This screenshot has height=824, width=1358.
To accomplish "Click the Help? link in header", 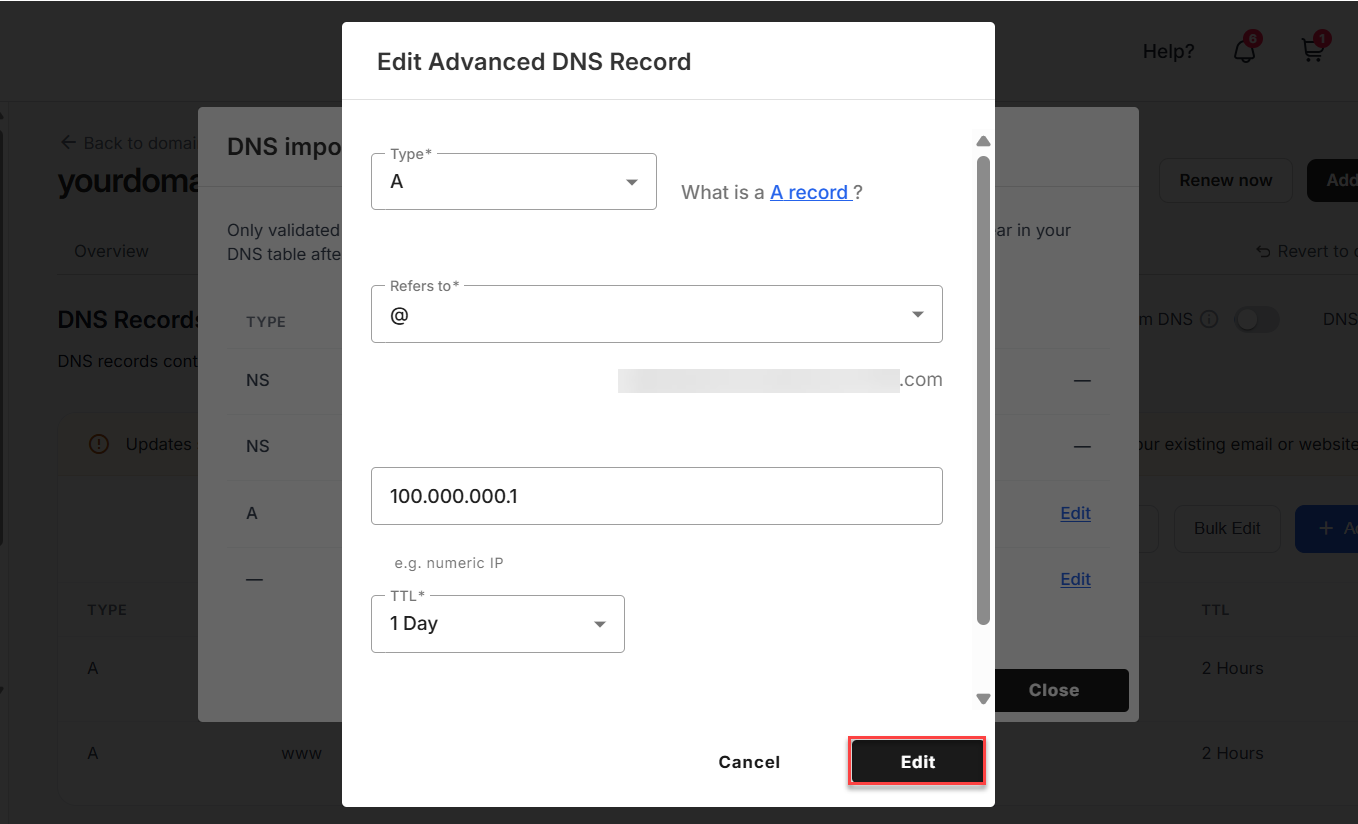I will (1168, 51).
